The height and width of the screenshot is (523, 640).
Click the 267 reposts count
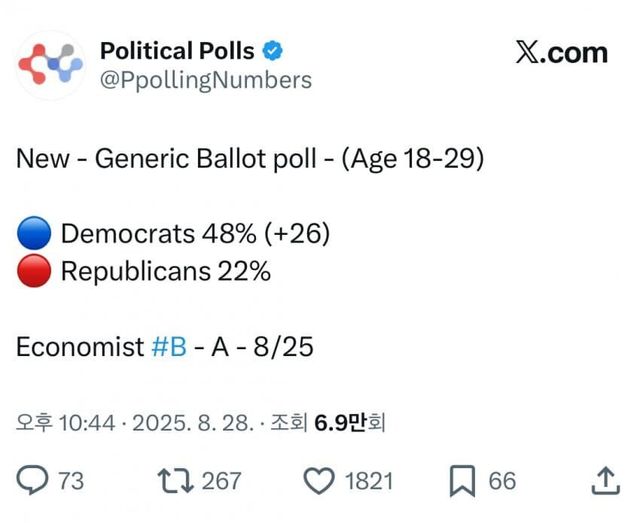click(x=221, y=481)
